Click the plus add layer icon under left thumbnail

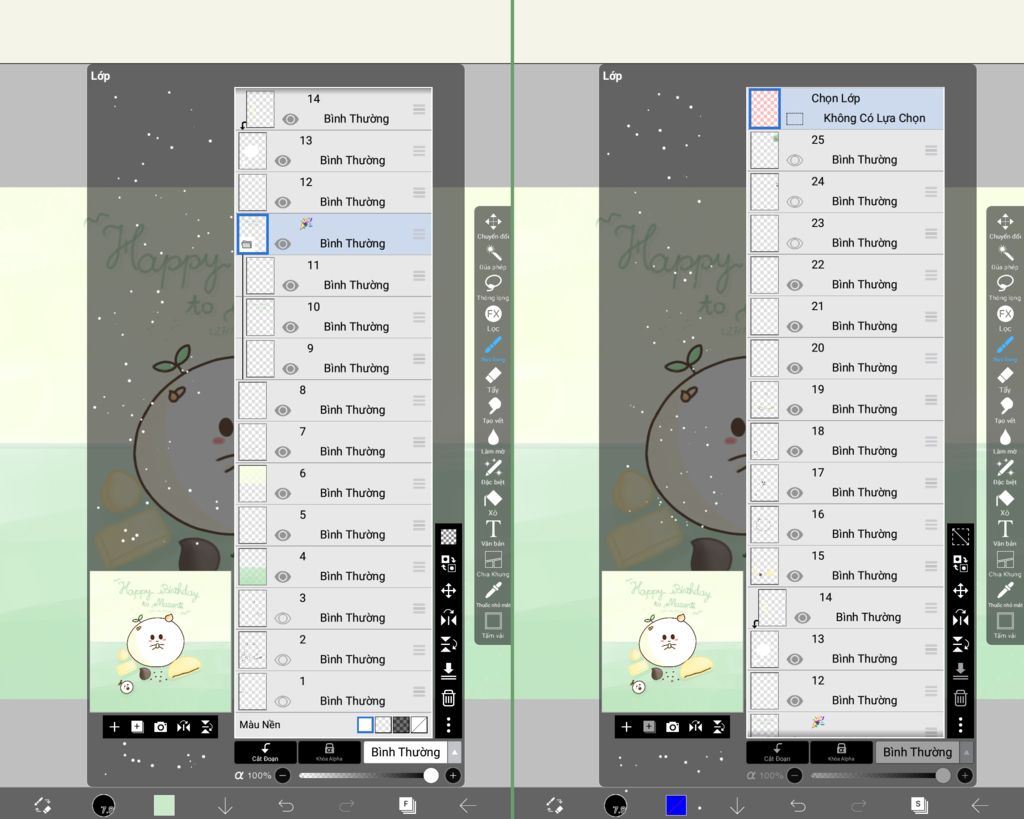coord(114,727)
